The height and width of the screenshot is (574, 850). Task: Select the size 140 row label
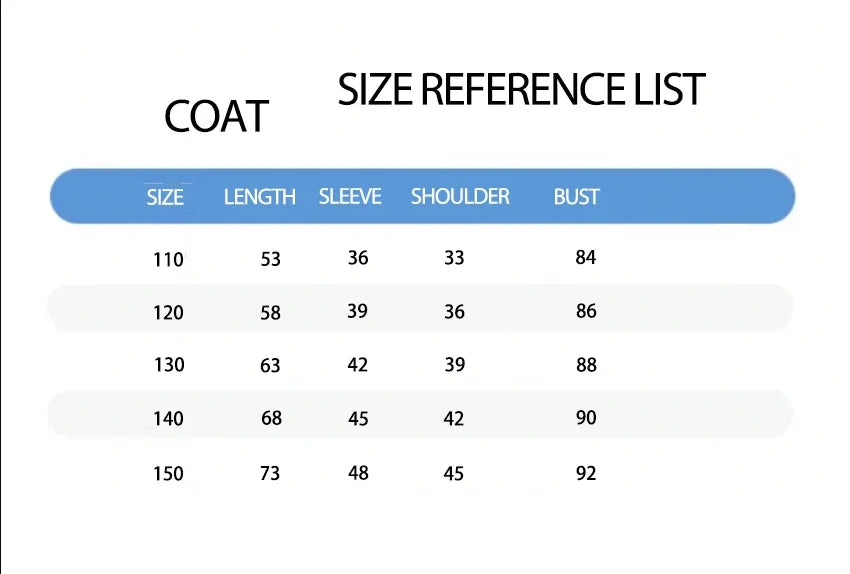[168, 419]
